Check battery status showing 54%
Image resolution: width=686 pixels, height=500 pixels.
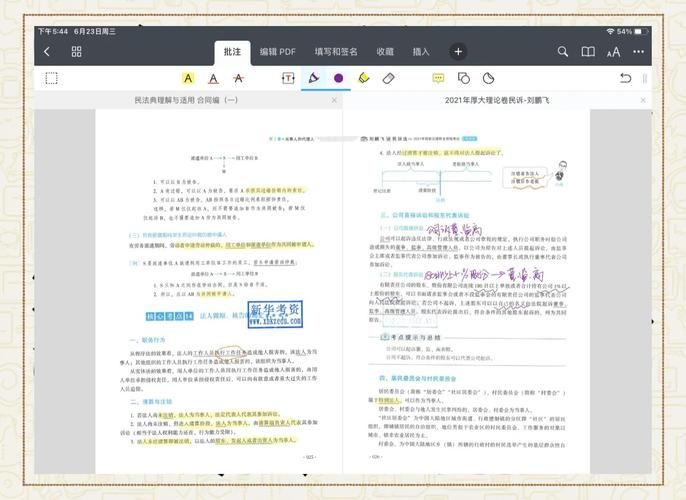point(633,31)
